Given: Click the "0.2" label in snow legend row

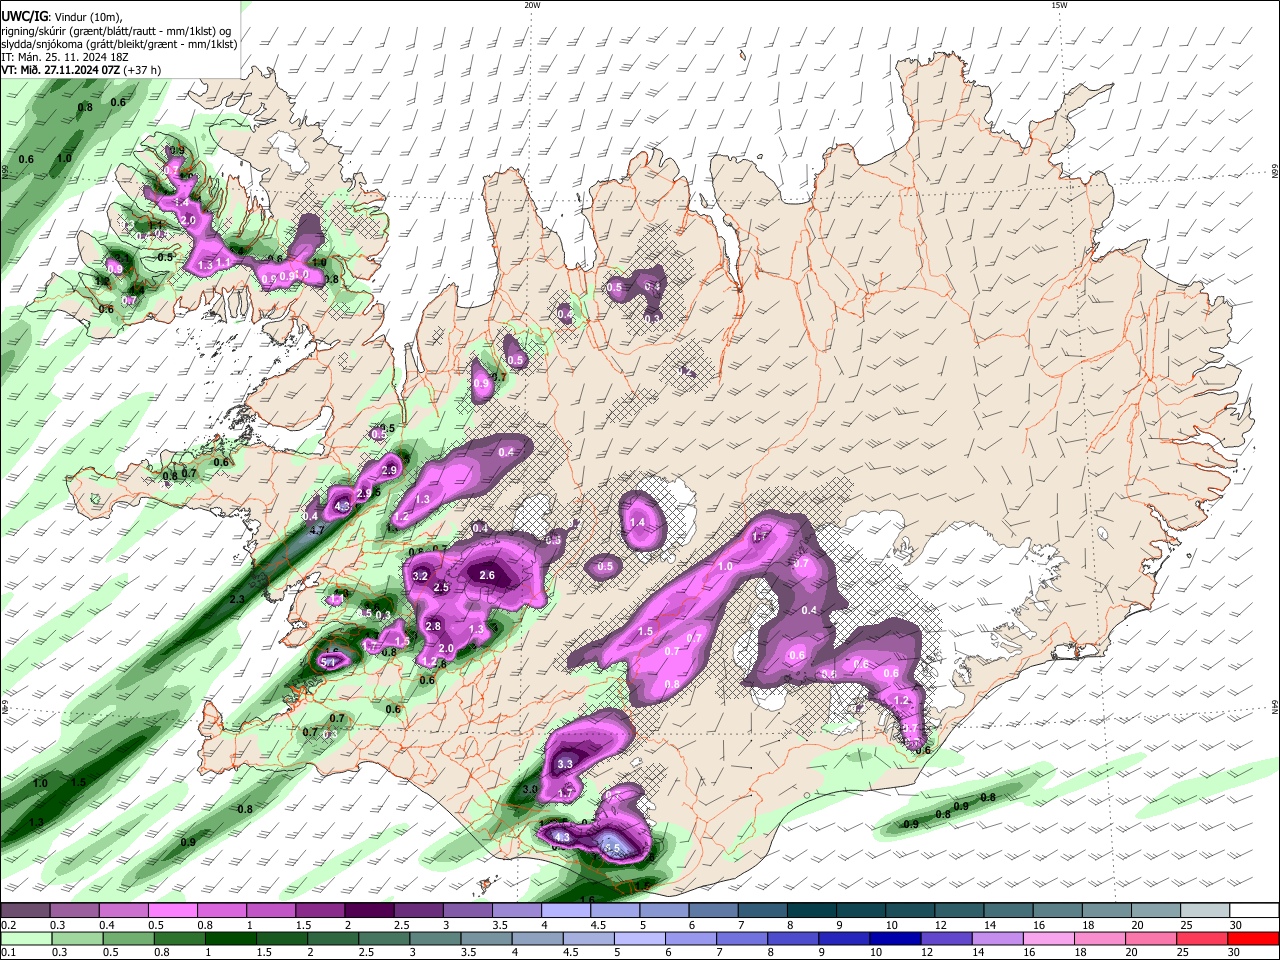Looking at the screenshot, I should click(x=7, y=925).
